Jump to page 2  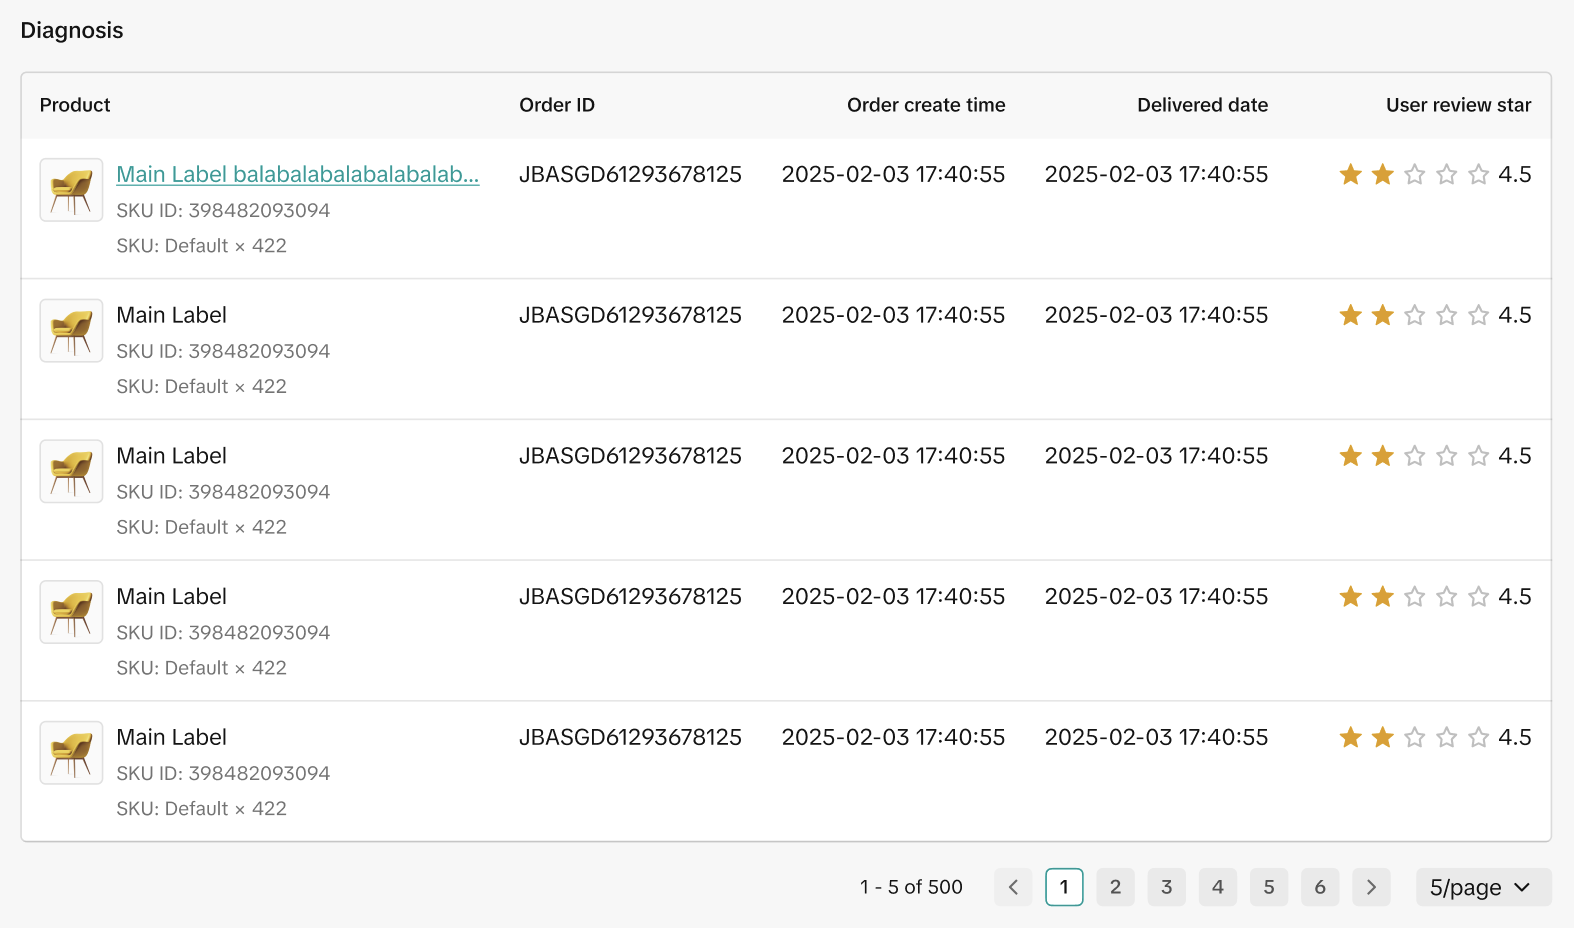1115,887
